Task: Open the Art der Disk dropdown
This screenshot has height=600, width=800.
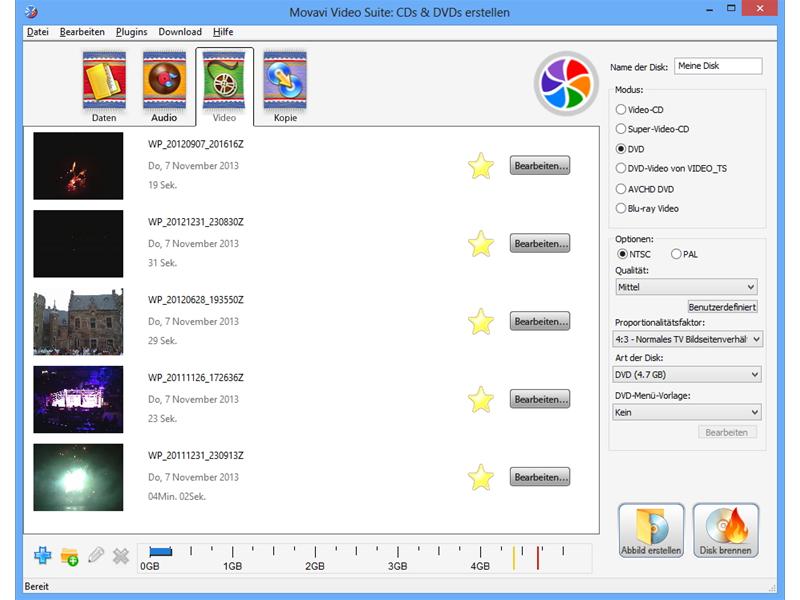Action: point(687,374)
